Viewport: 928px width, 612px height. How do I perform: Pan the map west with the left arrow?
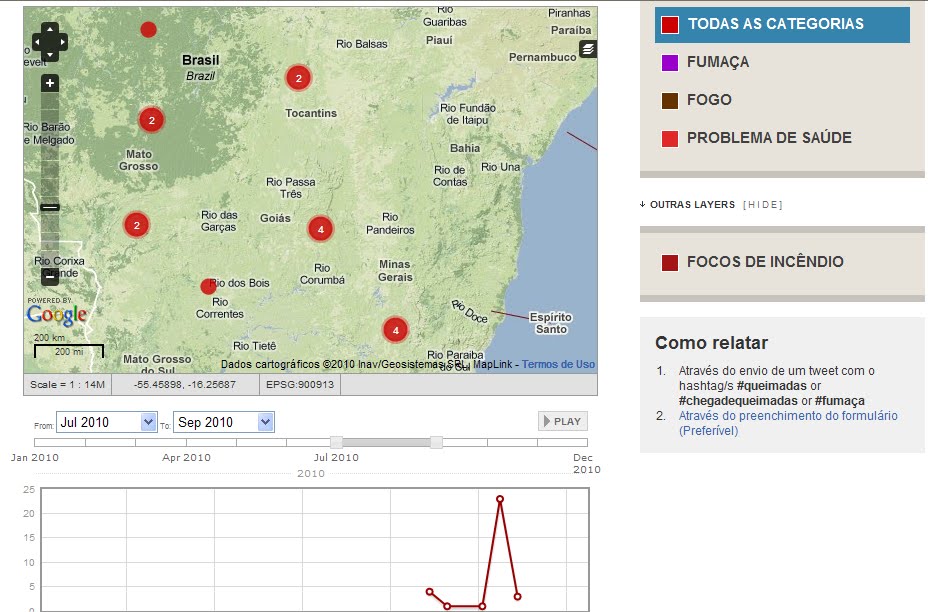click(x=37, y=44)
